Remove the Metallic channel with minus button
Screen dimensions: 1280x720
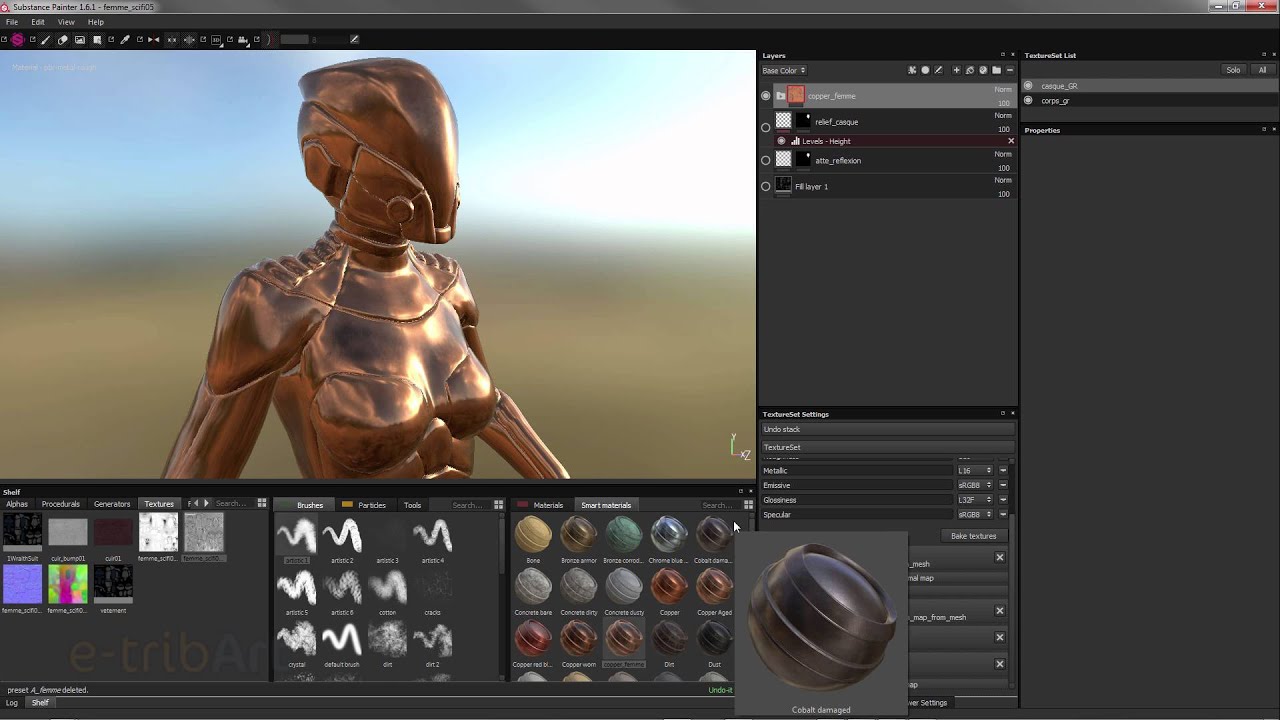click(x=1003, y=470)
